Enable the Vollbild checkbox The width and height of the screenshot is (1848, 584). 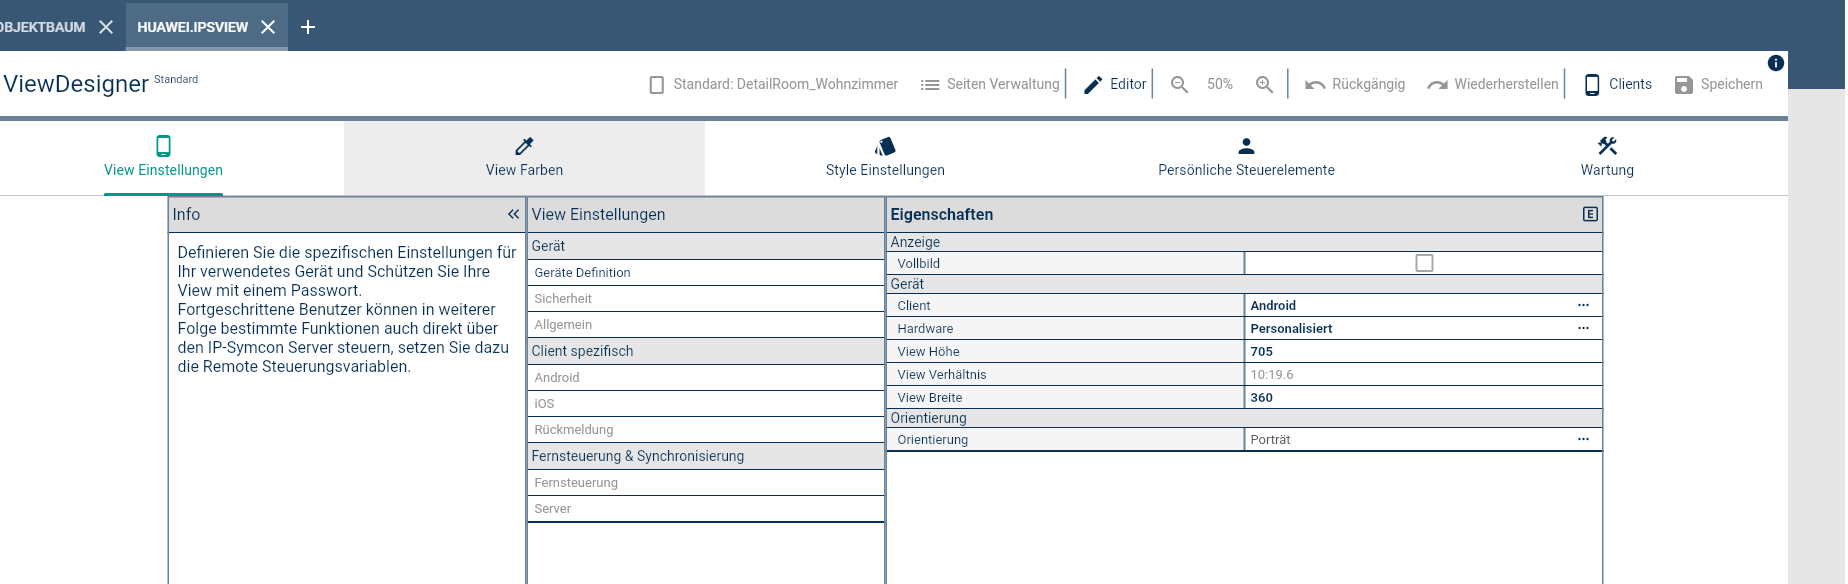coord(1424,263)
